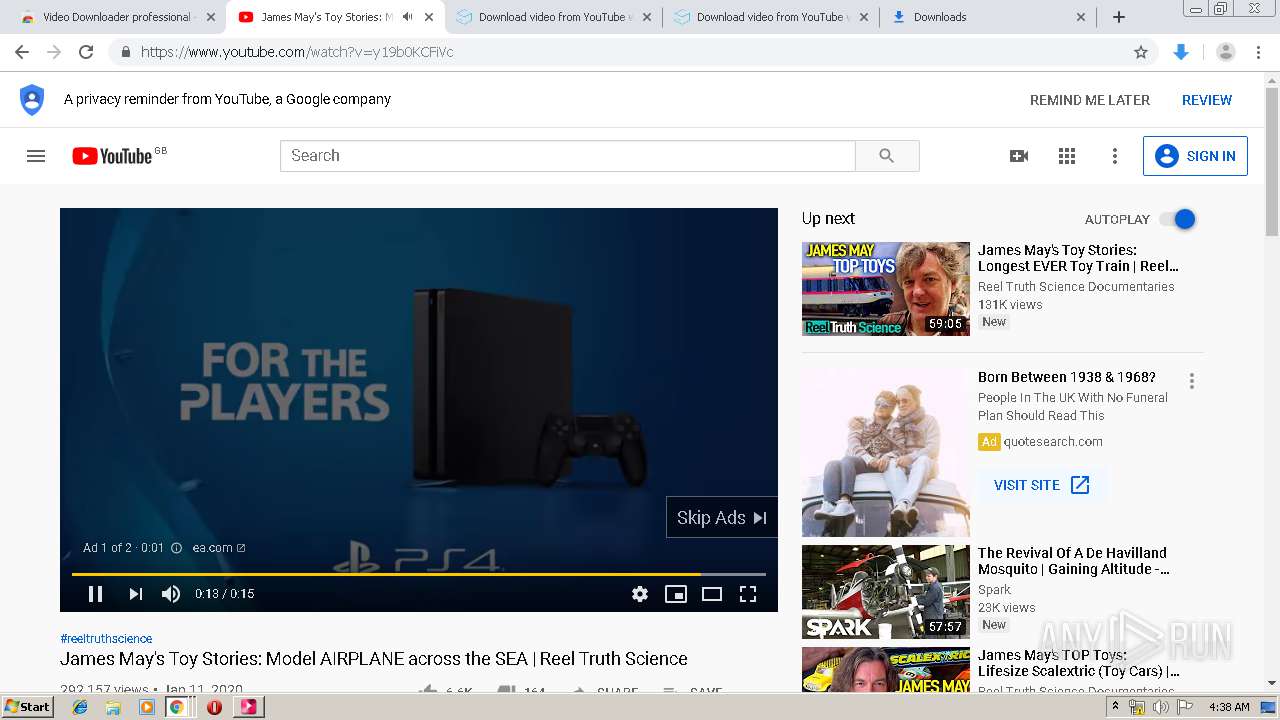Open The Revival Of A De Havilland Mosquito title

click(1073, 561)
